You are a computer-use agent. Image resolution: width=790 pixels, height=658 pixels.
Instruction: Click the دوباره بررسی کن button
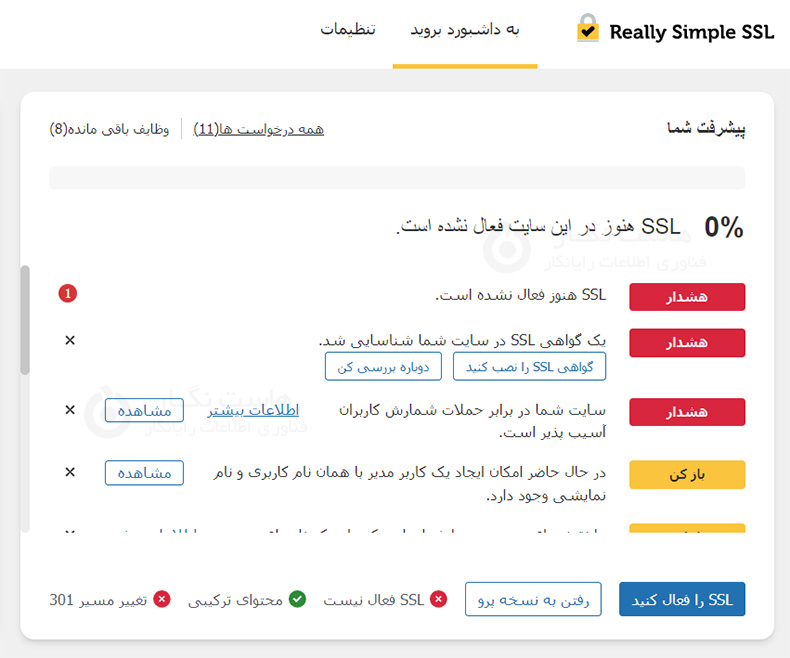pyautogui.click(x=383, y=366)
